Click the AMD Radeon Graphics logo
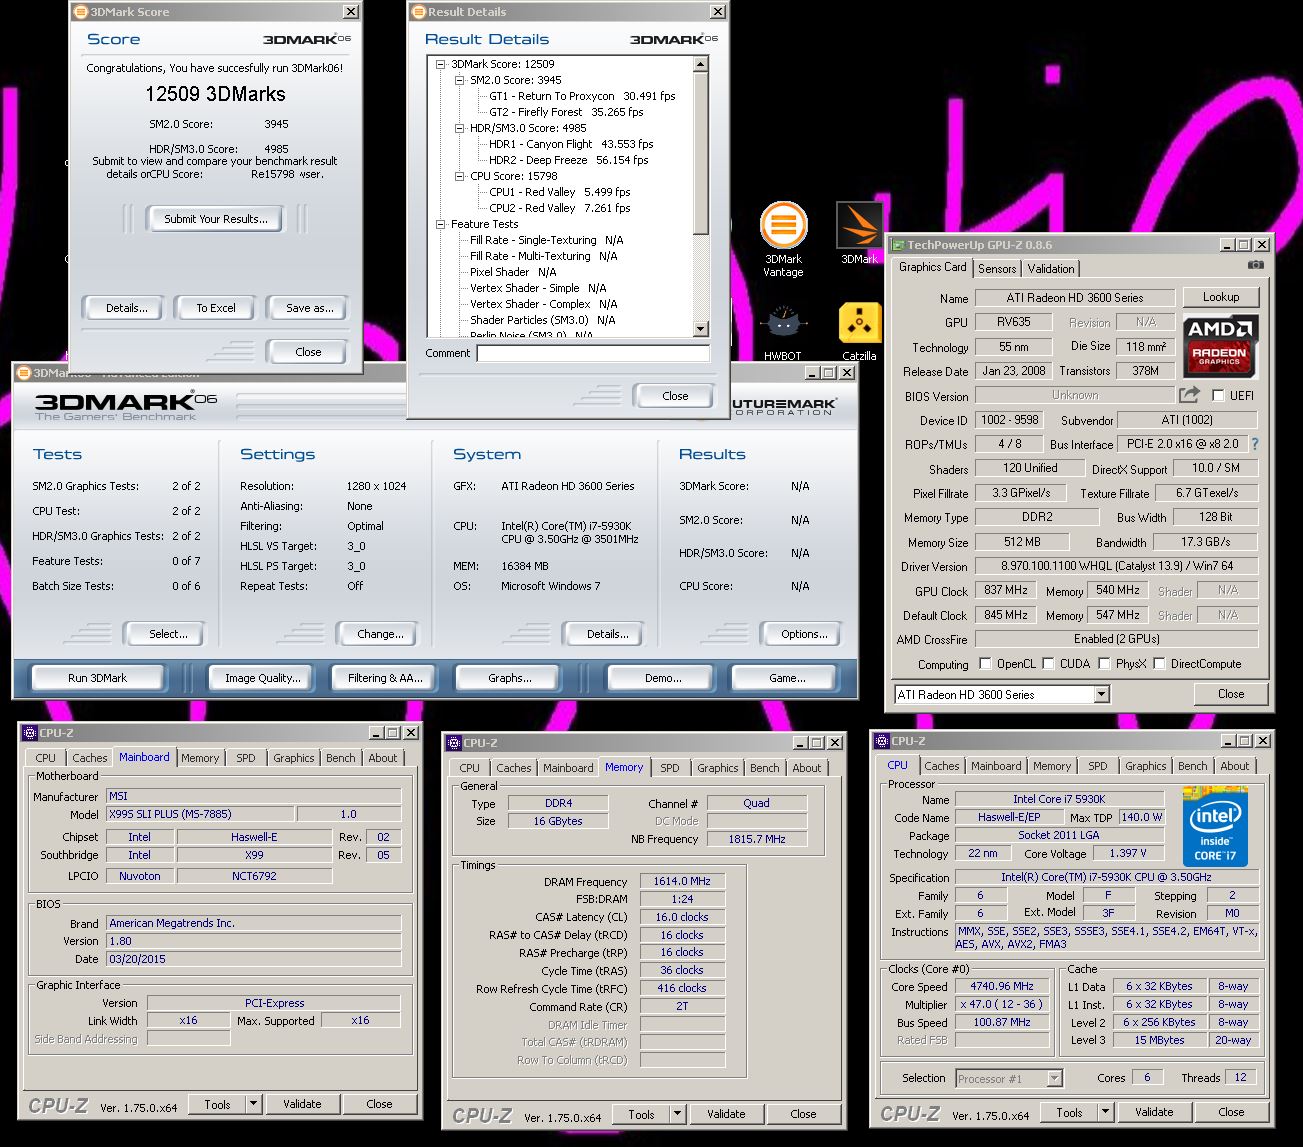The width and height of the screenshot is (1303, 1147). [1220, 346]
